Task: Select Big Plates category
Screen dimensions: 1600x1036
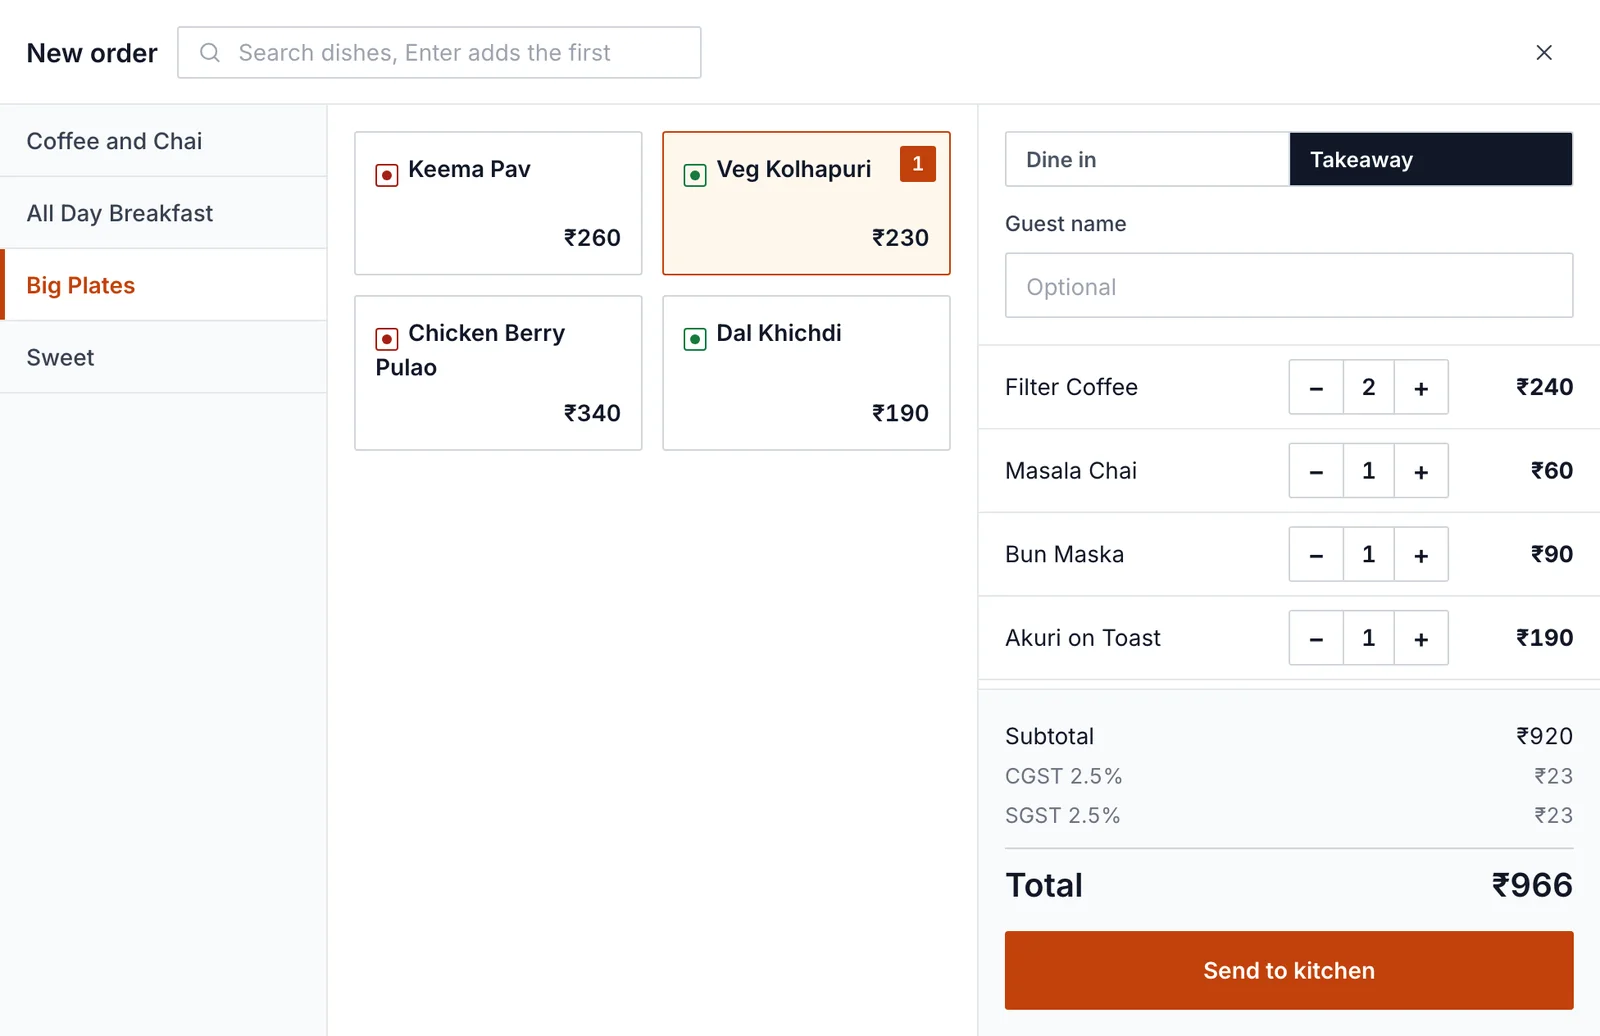Action: point(163,285)
